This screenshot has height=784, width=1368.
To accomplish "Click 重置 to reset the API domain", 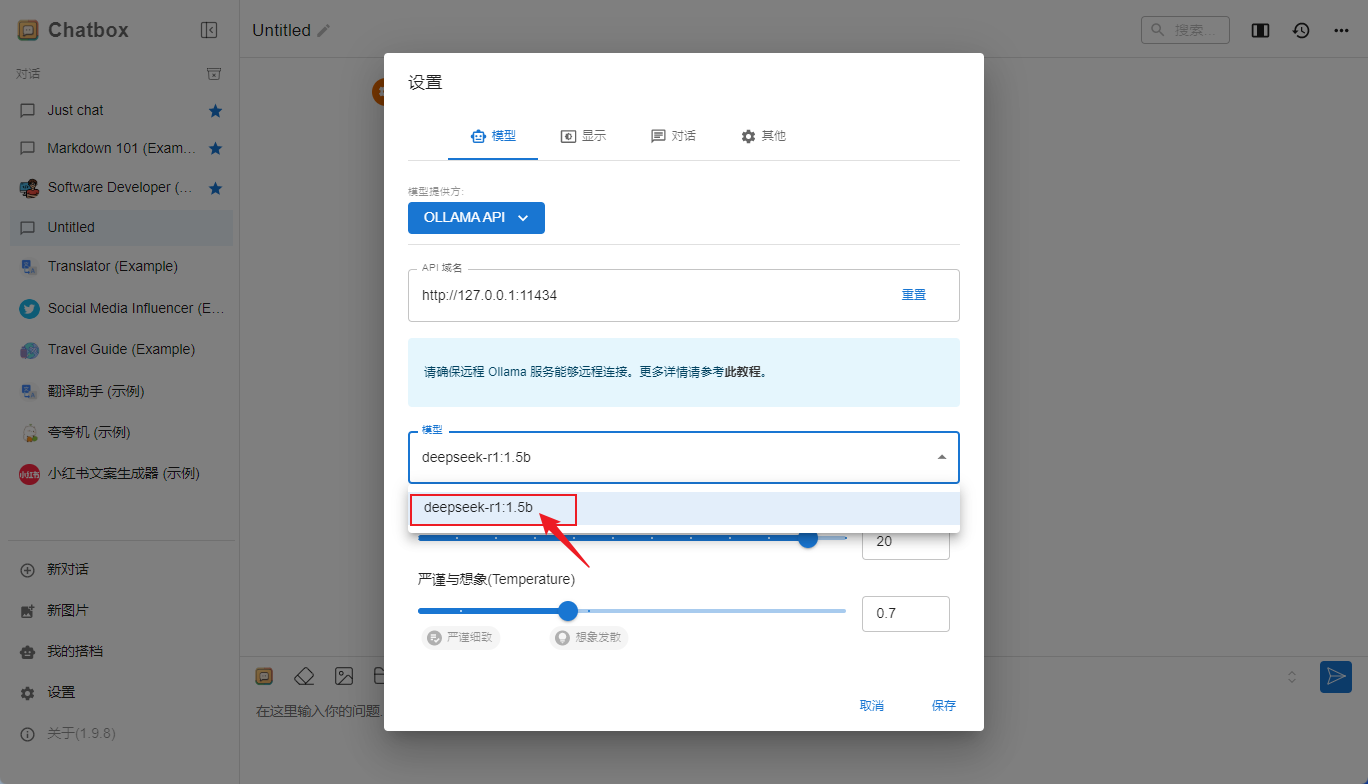I will coord(914,295).
